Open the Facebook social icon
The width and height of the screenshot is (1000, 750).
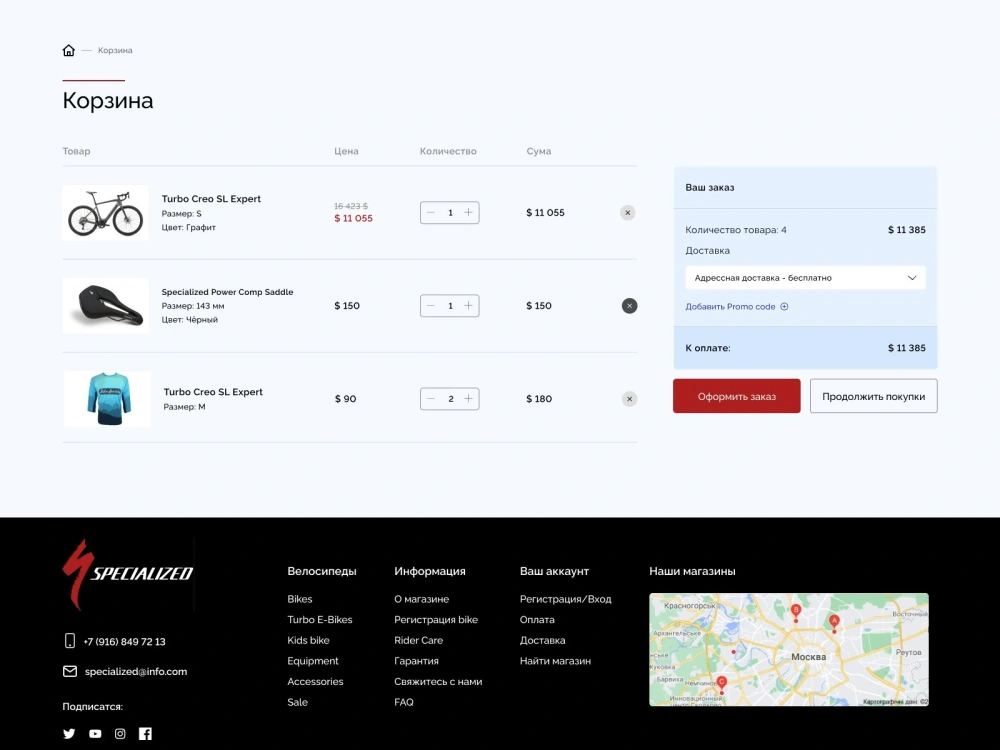click(x=145, y=734)
